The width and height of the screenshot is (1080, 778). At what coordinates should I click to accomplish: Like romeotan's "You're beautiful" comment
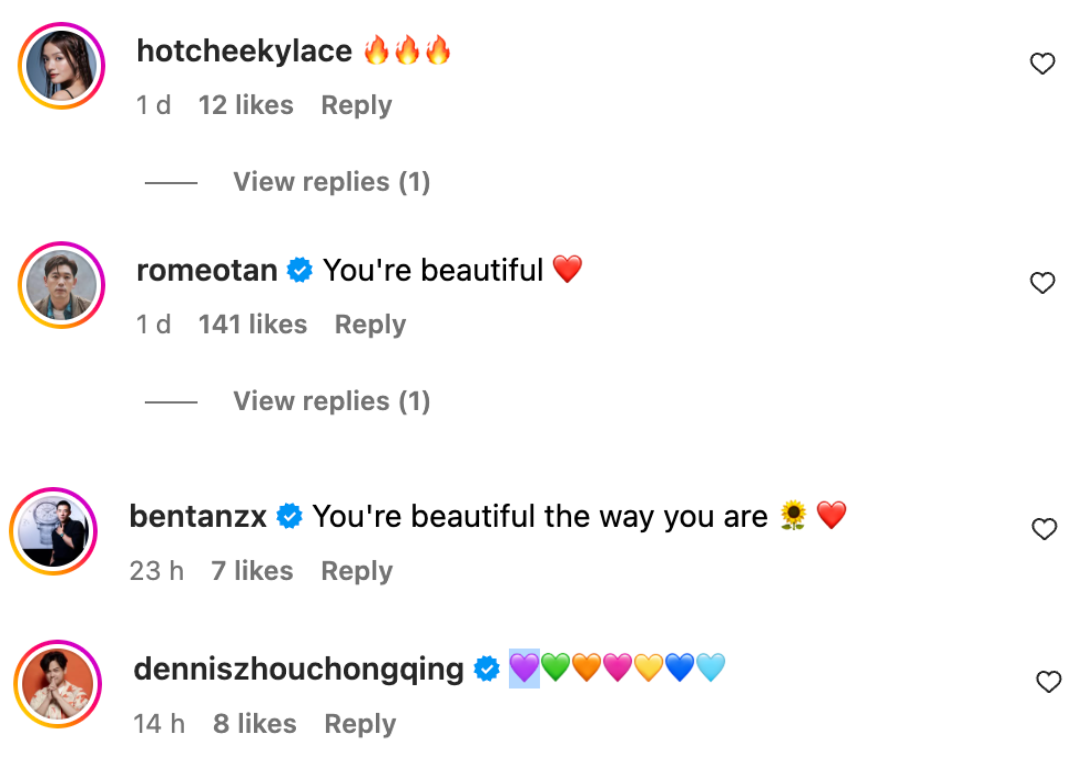[x=1042, y=284]
